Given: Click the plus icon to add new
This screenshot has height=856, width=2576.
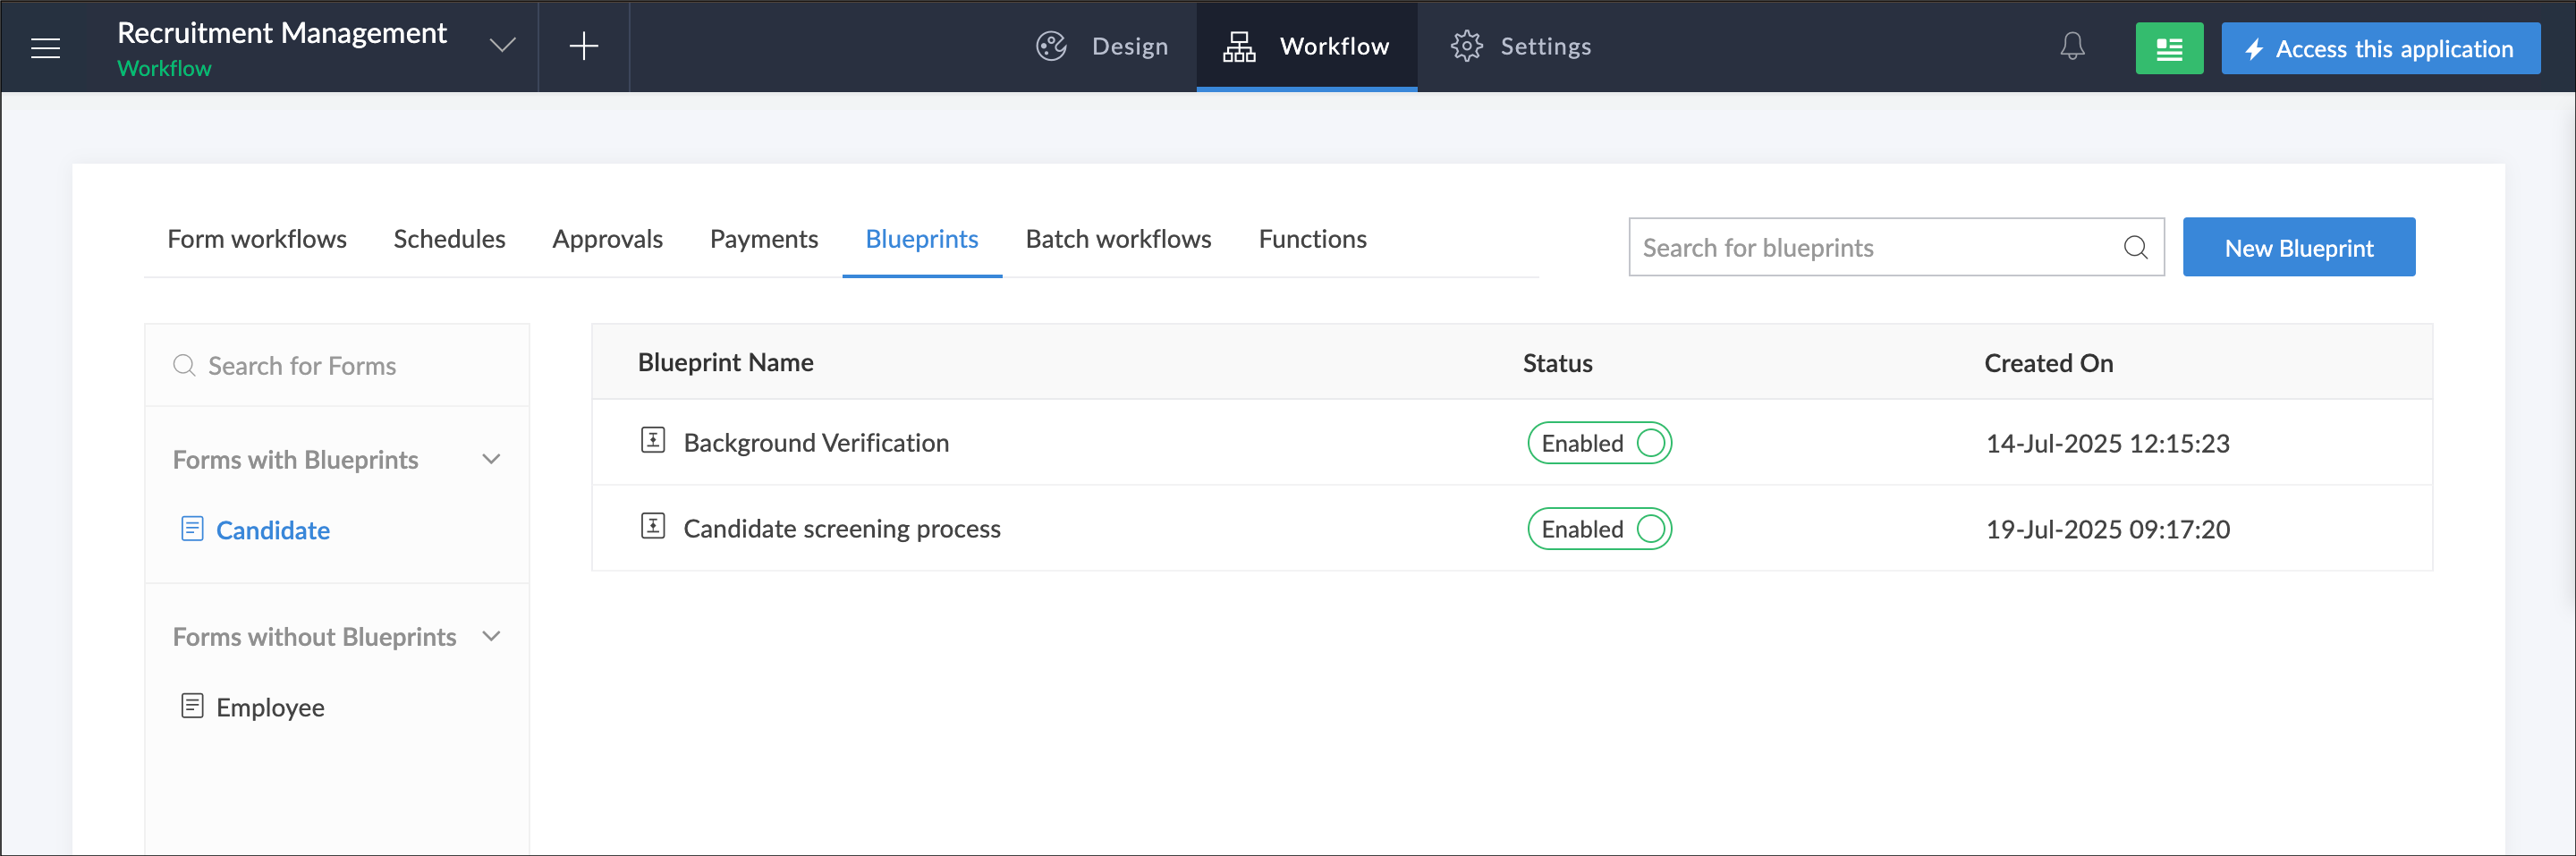Looking at the screenshot, I should point(583,47).
